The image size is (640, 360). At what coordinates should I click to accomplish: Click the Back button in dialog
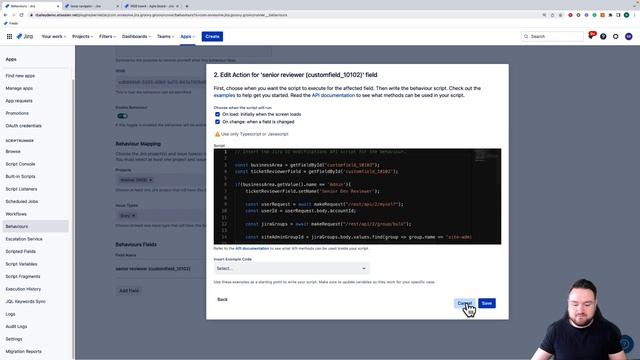[222, 300]
